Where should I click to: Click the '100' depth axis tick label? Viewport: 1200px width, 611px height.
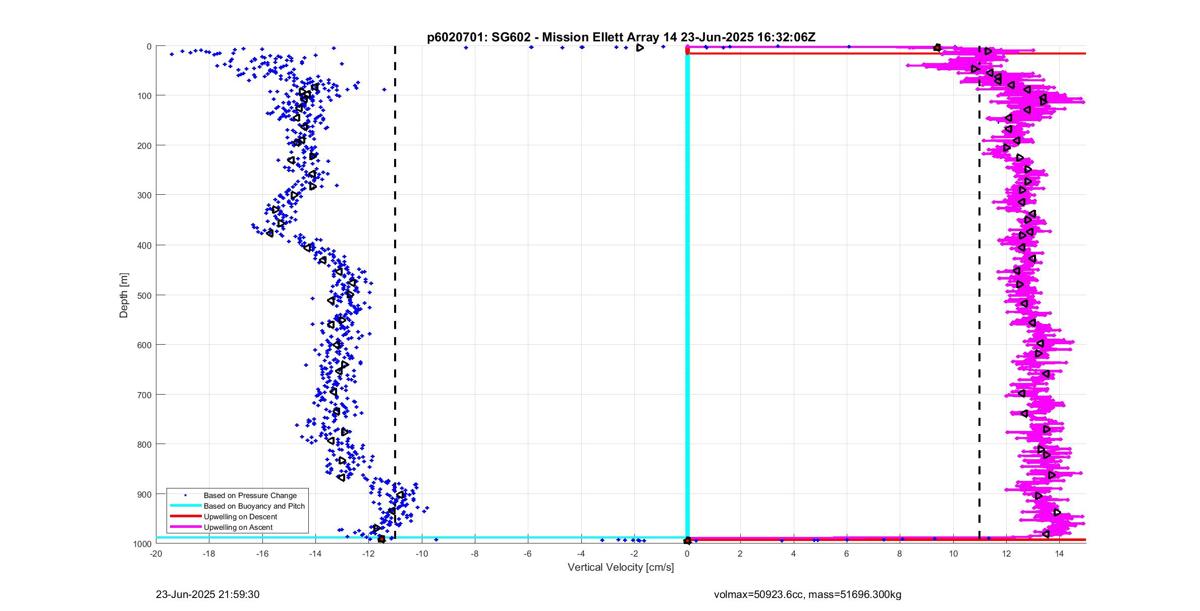(x=144, y=96)
